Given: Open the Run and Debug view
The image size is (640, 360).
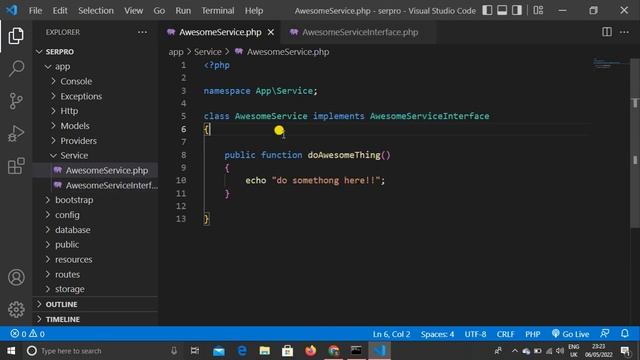Looking at the screenshot, I should point(16,133).
